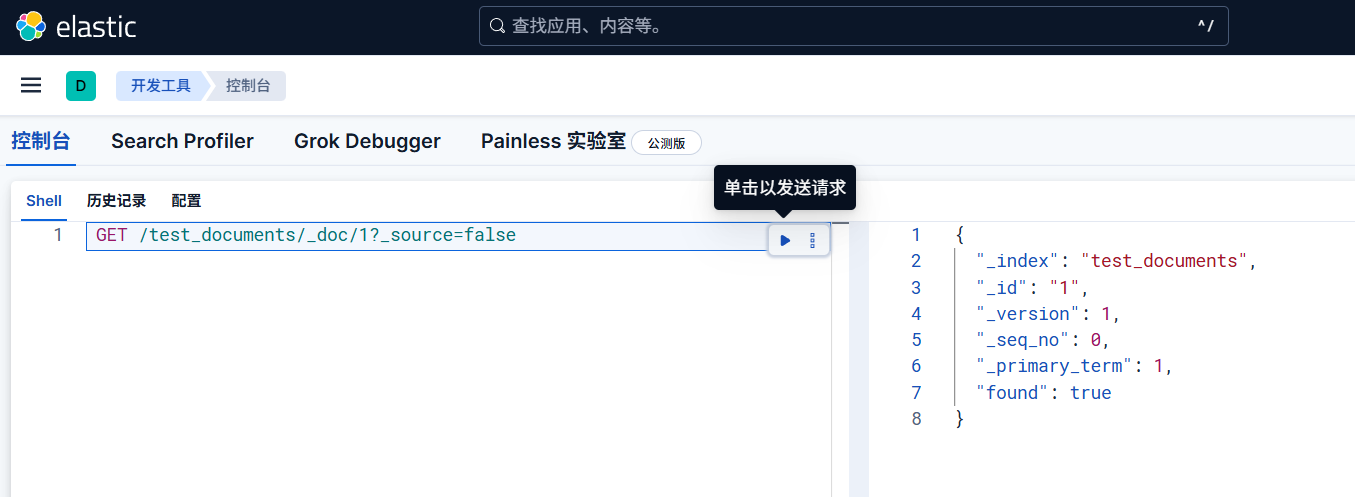Viewport: 1355px width, 497px height.
Task: Open the Grok Debugger tab
Action: (367, 141)
